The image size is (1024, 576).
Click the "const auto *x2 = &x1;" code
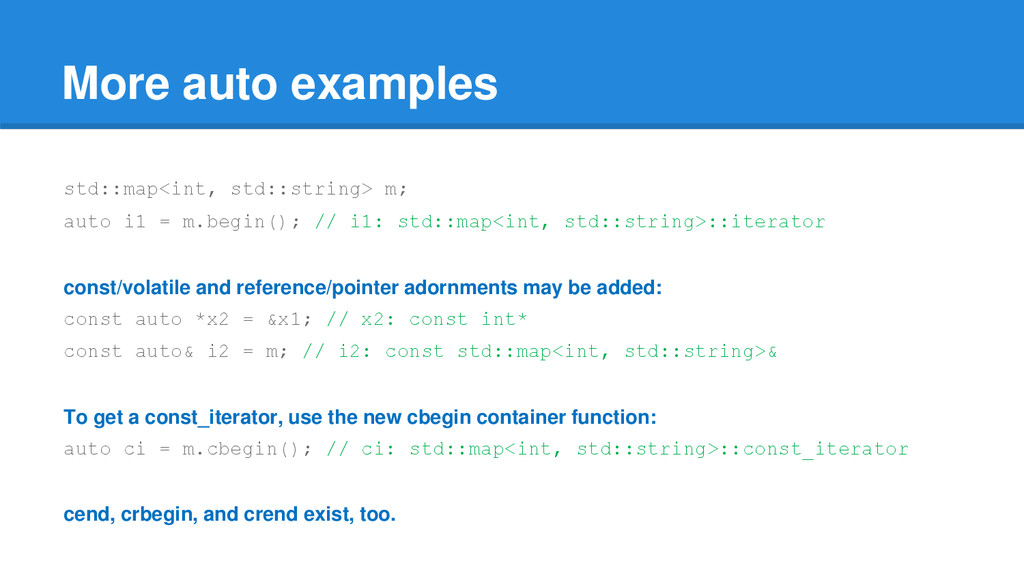[187, 319]
